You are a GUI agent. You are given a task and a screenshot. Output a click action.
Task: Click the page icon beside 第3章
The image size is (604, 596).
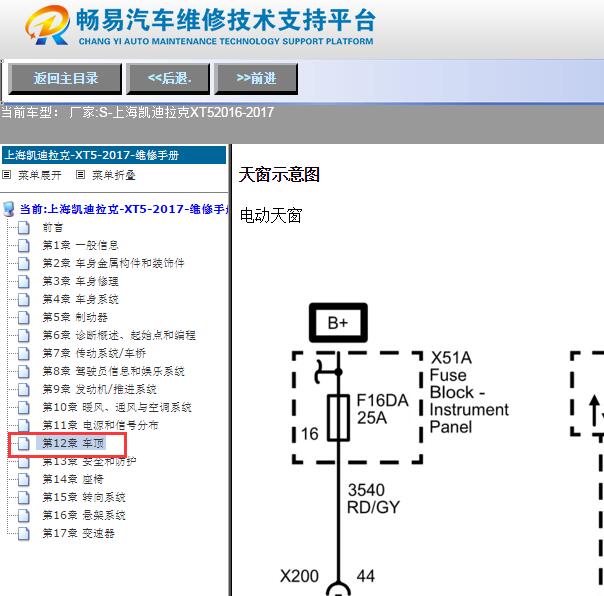[23, 281]
